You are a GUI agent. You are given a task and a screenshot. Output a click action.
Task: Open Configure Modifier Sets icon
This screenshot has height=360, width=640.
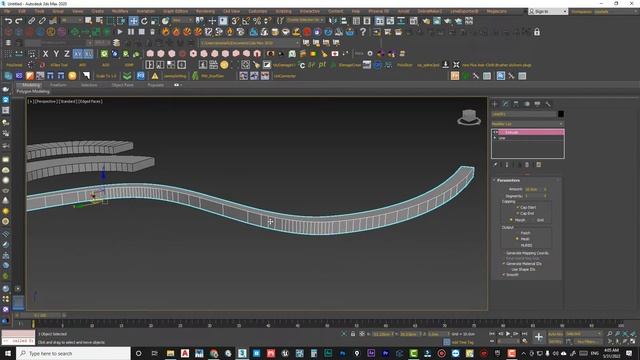click(539, 165)
